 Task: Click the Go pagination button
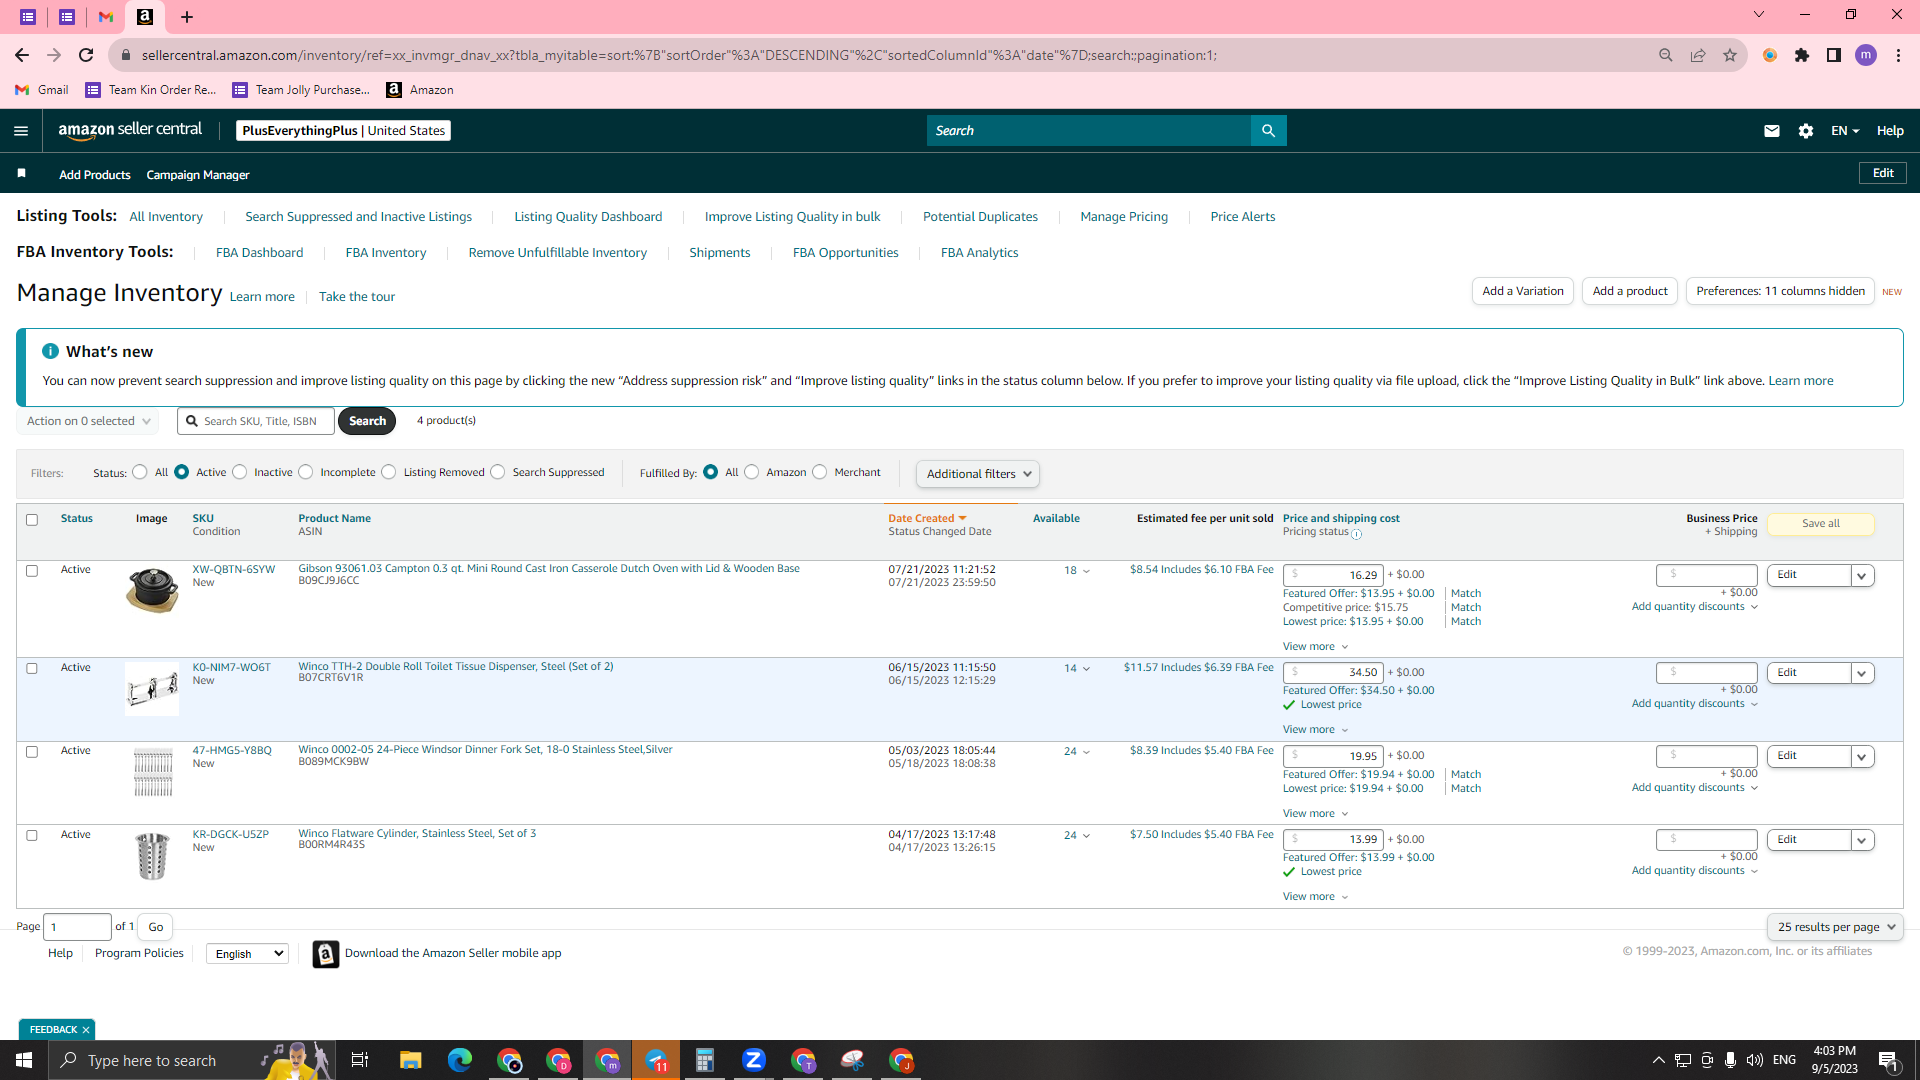tap(156, 927)
